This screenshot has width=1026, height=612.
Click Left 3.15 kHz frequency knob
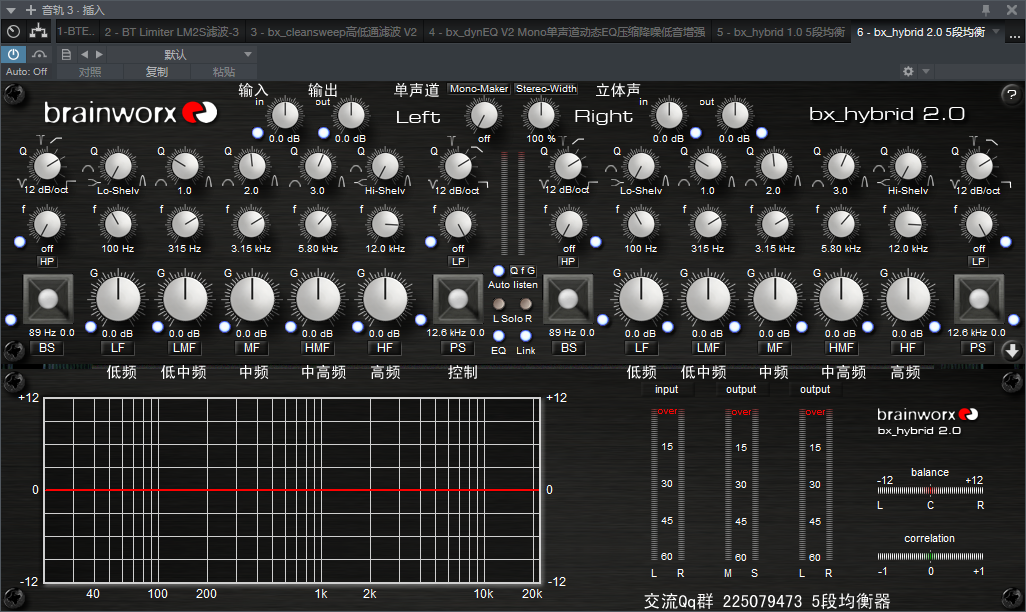point(251,224)
